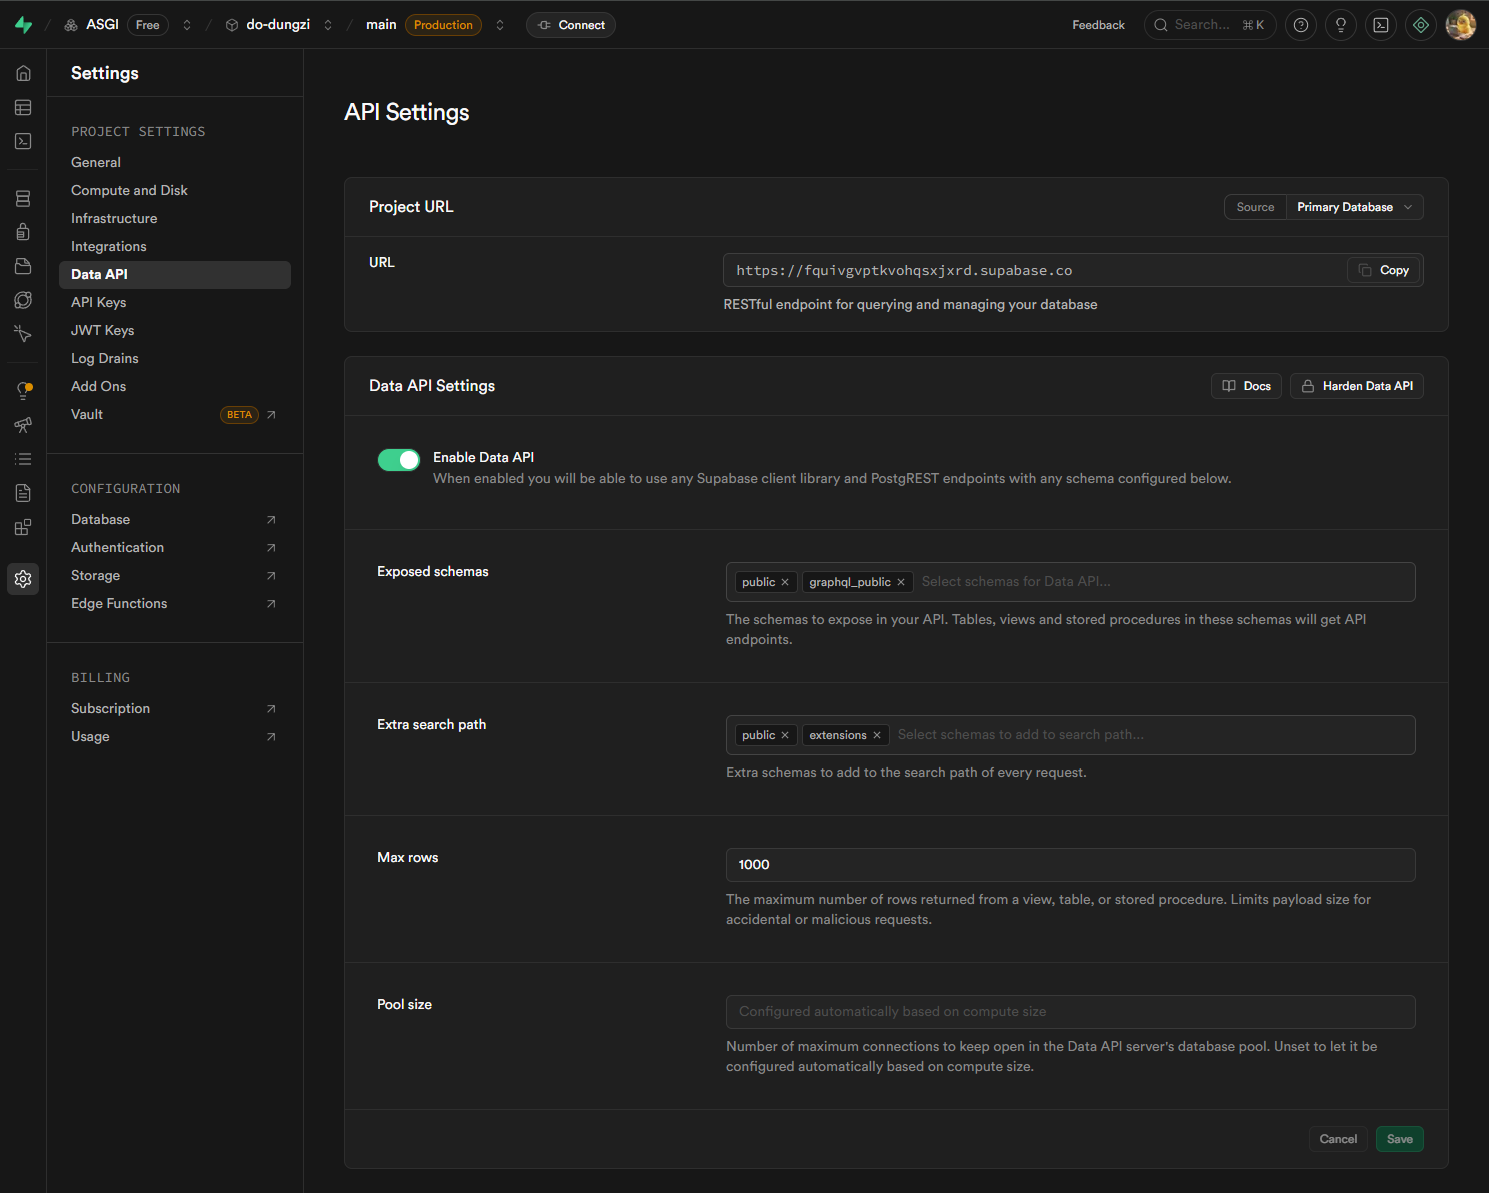
Task: Open Storage icon in left sidebar
Action: (23, 266)
